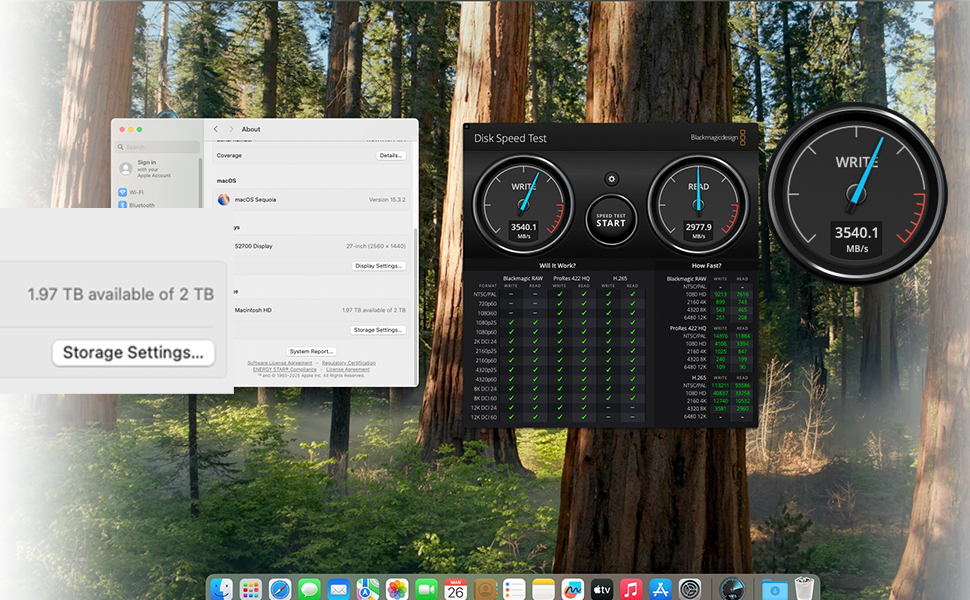Open Freeform from the dock
970x600 pixels.
(572, 589)
